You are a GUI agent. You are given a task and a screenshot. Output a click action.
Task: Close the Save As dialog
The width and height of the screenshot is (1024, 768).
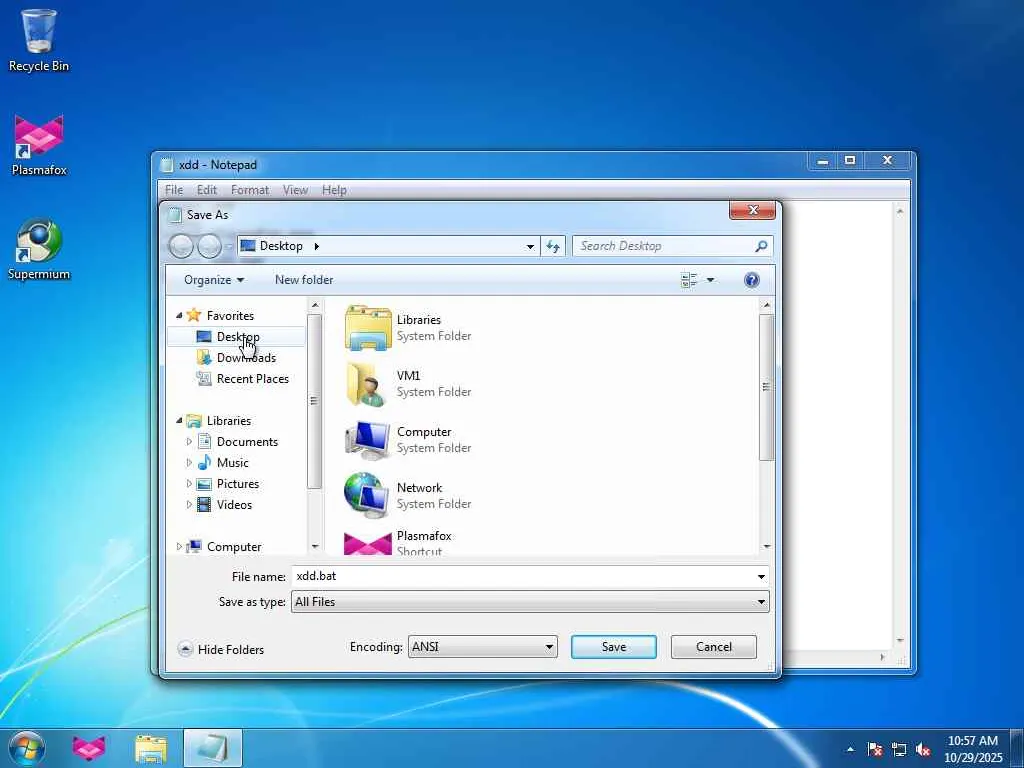[752, 210]
